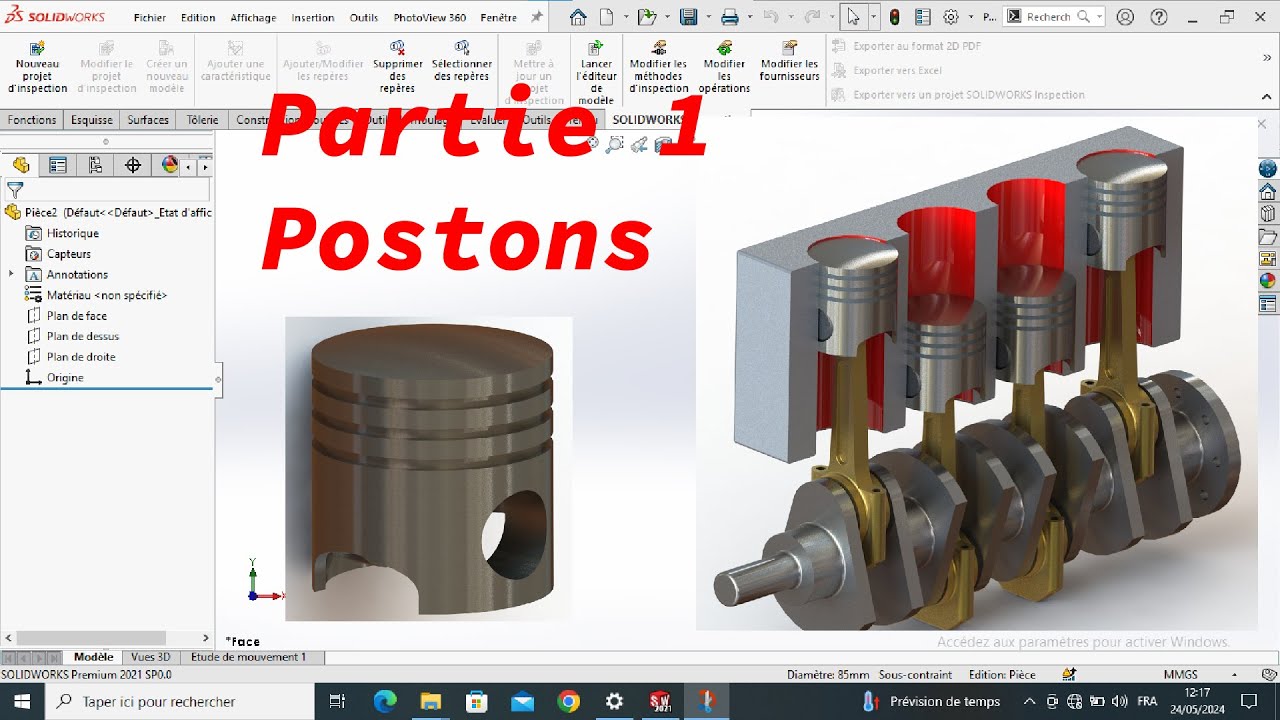Click Modifier les méthodes d'inspection

click(x=658, y=68)
